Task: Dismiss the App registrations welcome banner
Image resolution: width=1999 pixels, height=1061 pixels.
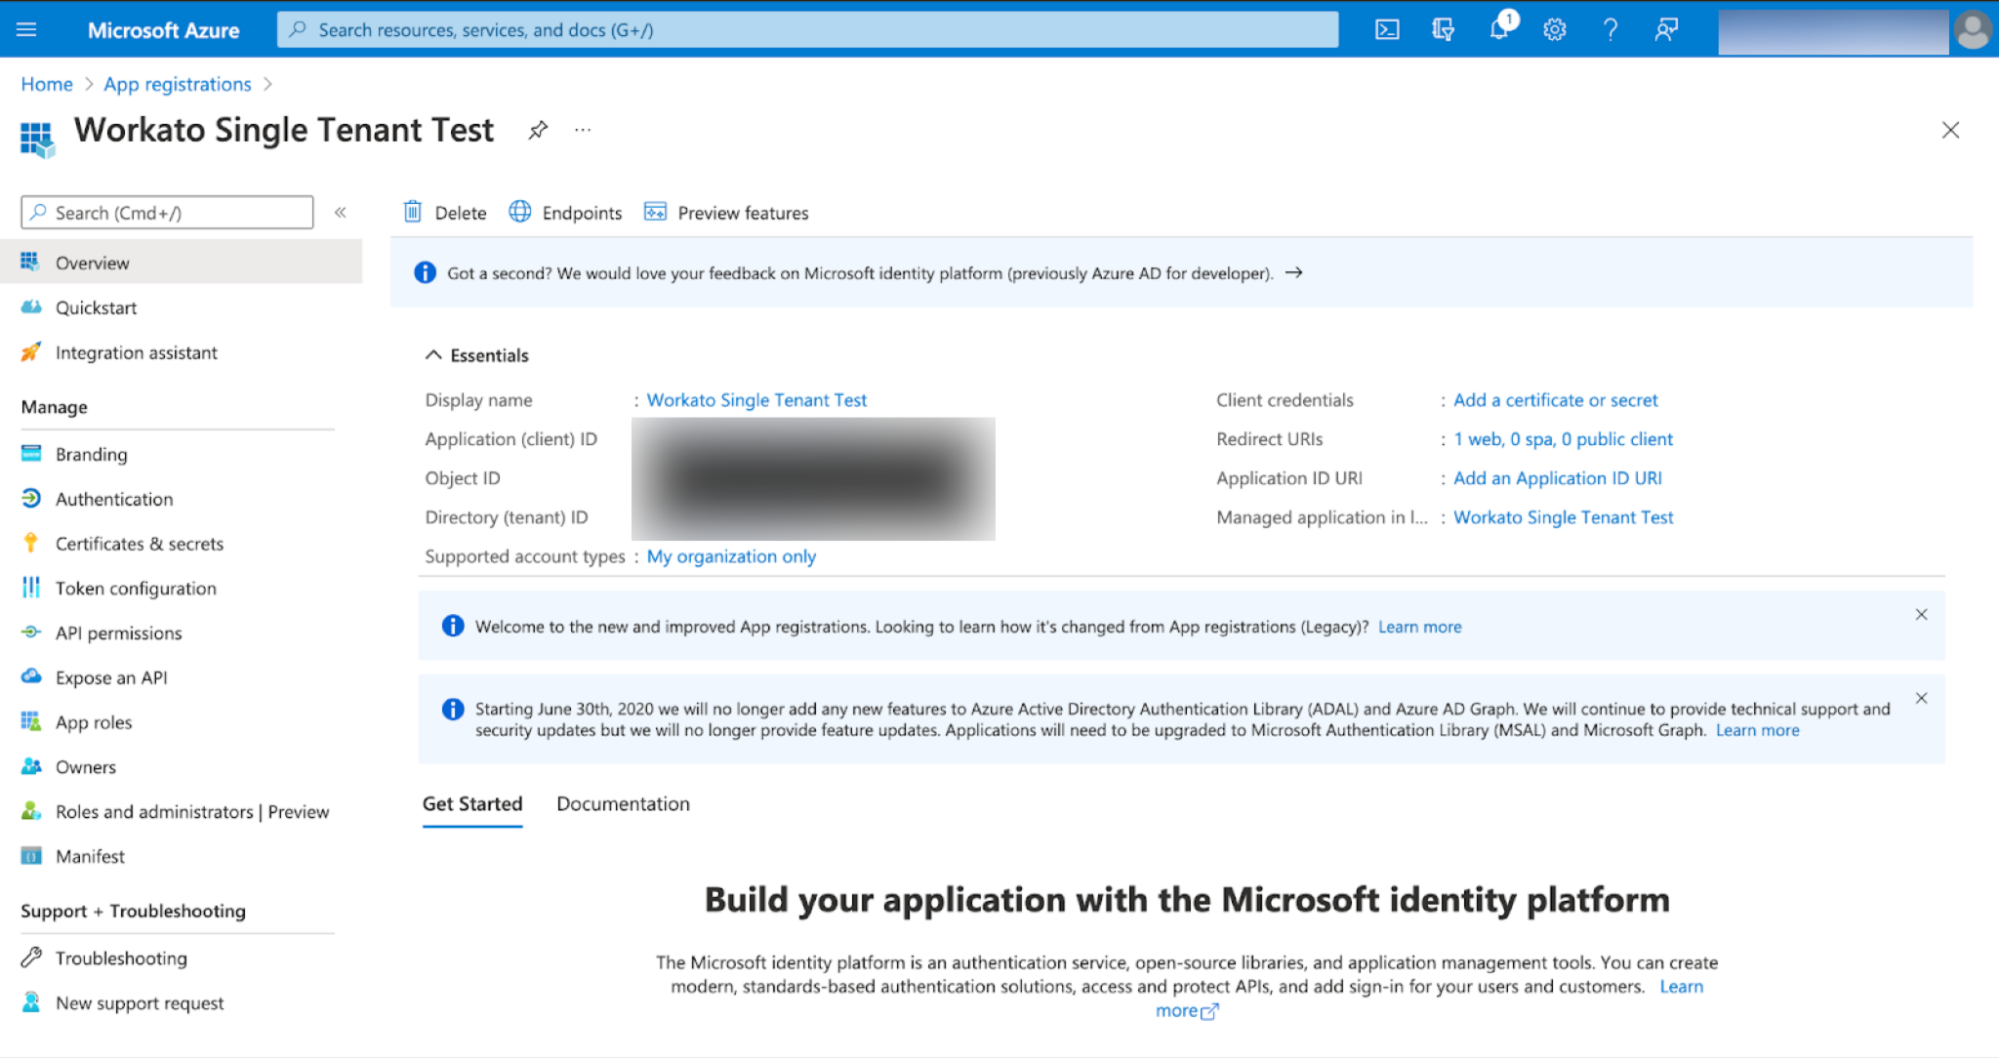Action: [x=1920, y=614]
